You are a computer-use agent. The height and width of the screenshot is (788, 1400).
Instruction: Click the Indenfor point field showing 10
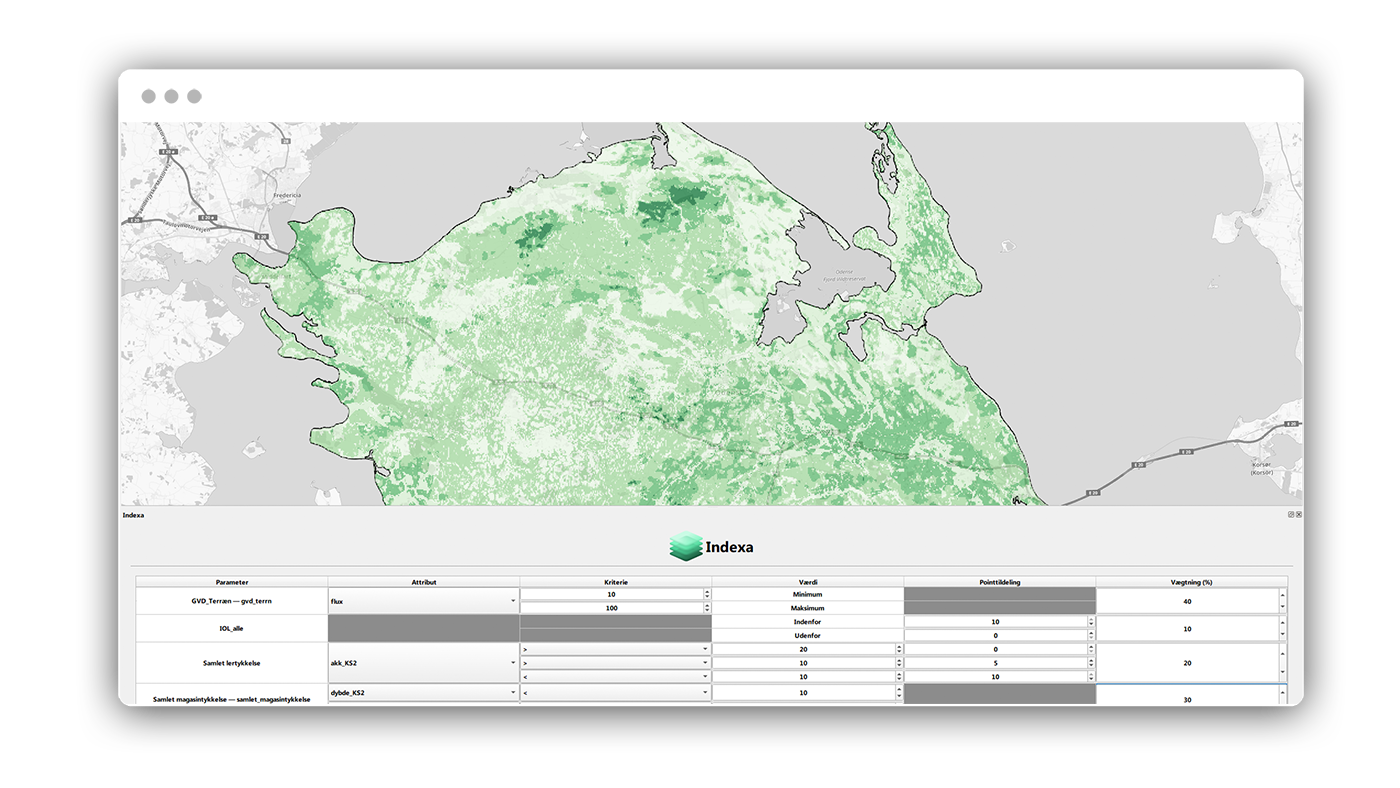coord(994,622)
